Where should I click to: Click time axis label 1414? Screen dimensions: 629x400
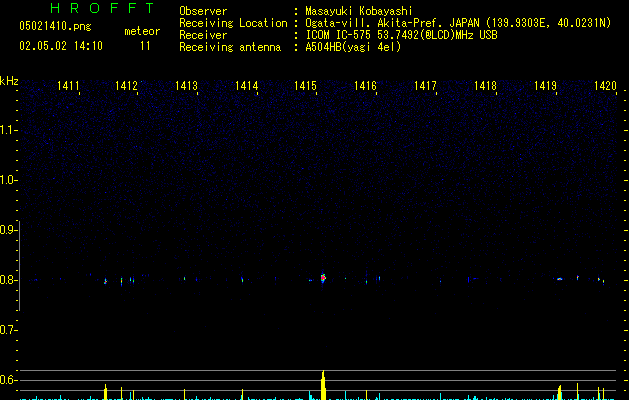click(x=246, y=86)
